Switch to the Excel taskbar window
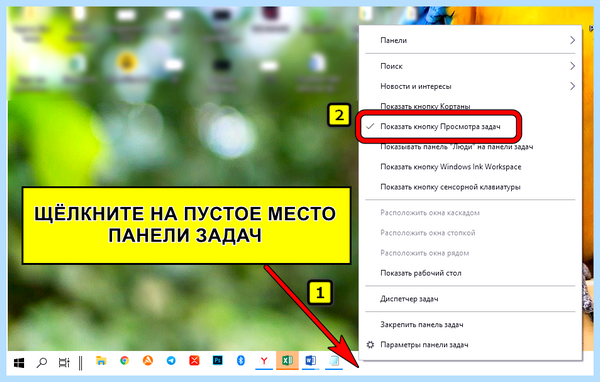This screenshot has width=600, height=382. click(x=287, y=361)
